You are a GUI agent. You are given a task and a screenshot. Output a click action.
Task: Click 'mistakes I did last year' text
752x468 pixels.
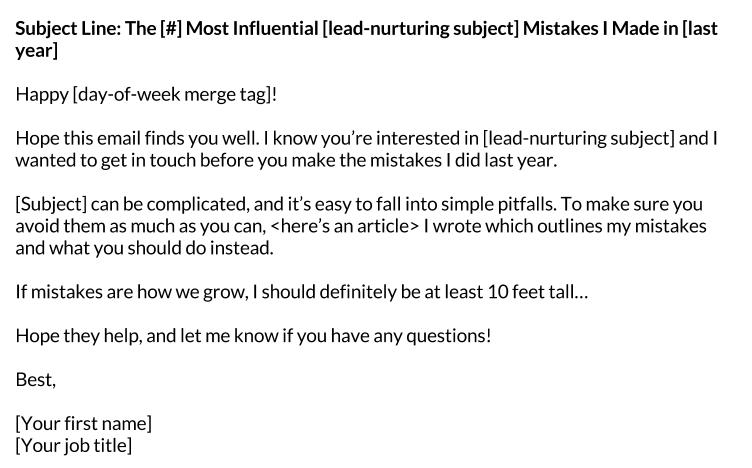pyautogui.click(x=463, y=160)
